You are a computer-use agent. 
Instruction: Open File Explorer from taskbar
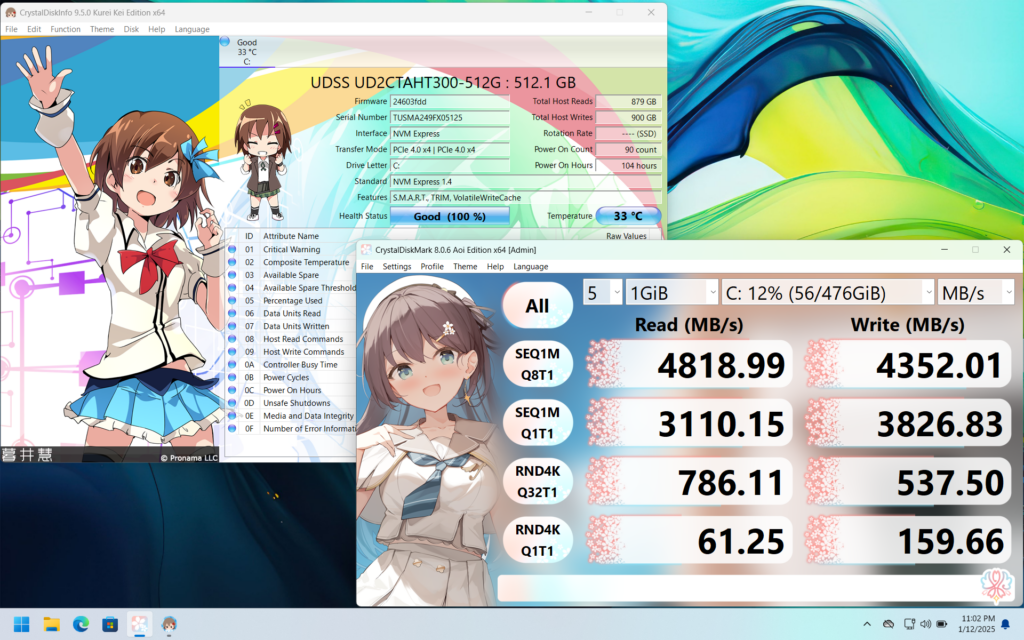(x=52, y=624)
